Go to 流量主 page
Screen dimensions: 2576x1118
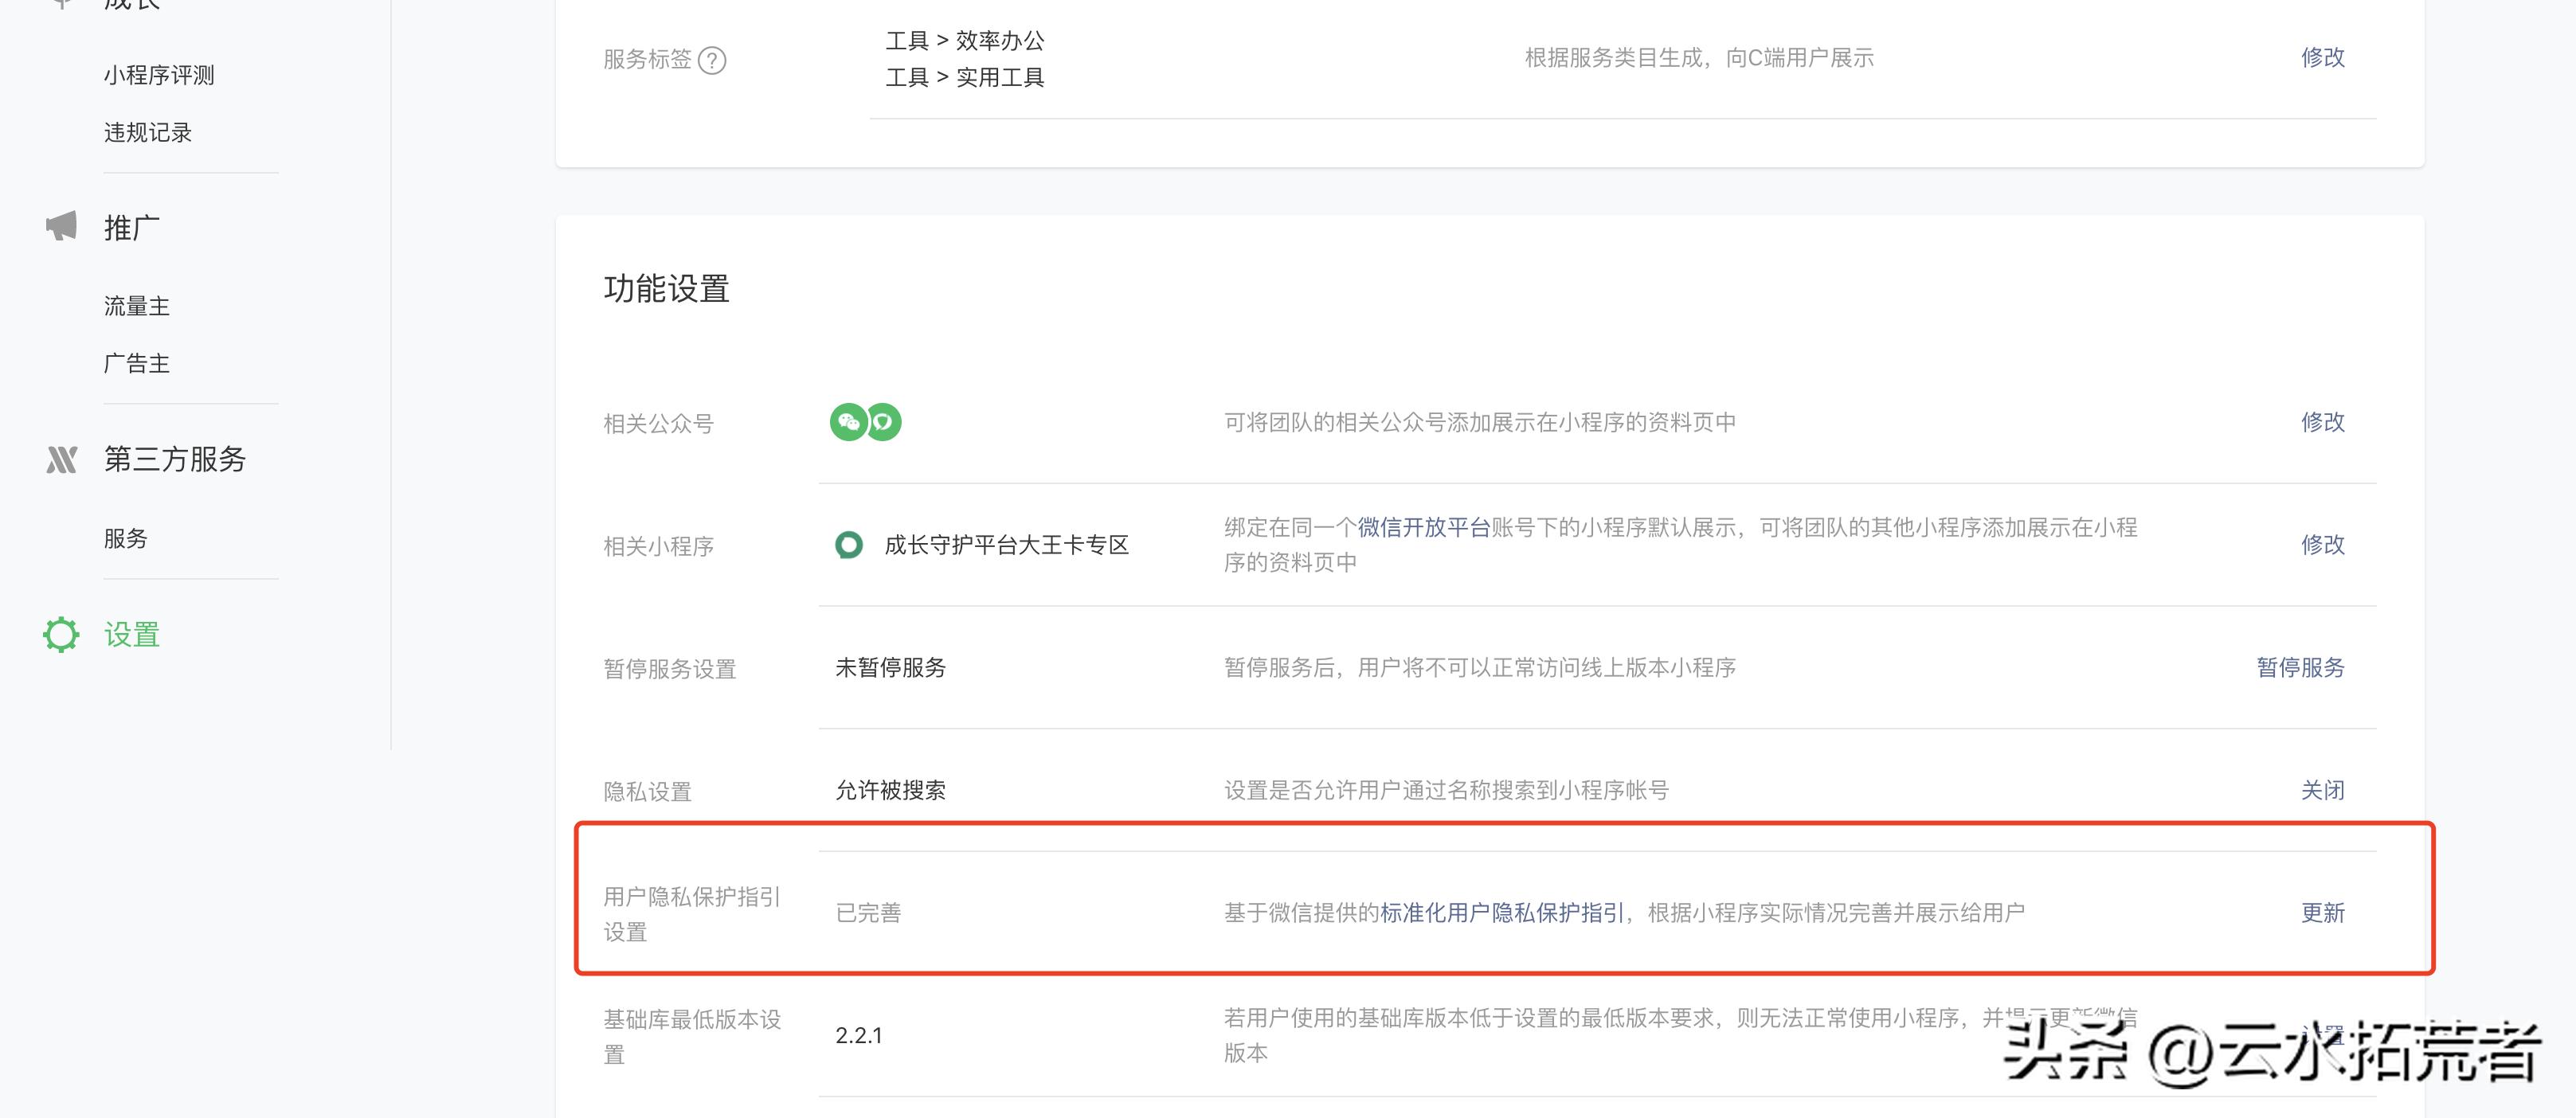point(137,306)
